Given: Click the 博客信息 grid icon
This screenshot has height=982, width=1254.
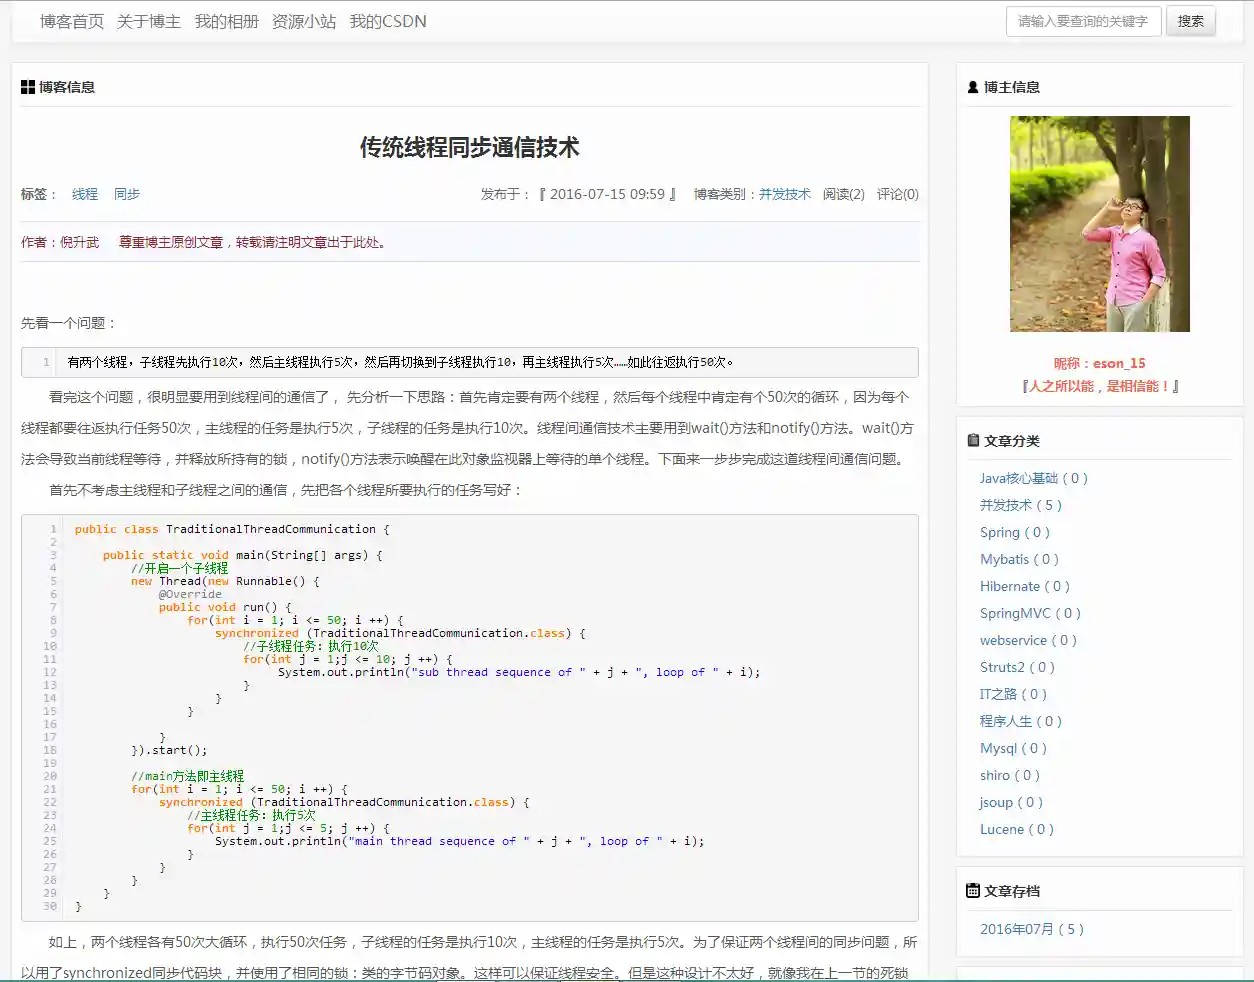Looking at the screenshot, I should (x=28, y=88).
